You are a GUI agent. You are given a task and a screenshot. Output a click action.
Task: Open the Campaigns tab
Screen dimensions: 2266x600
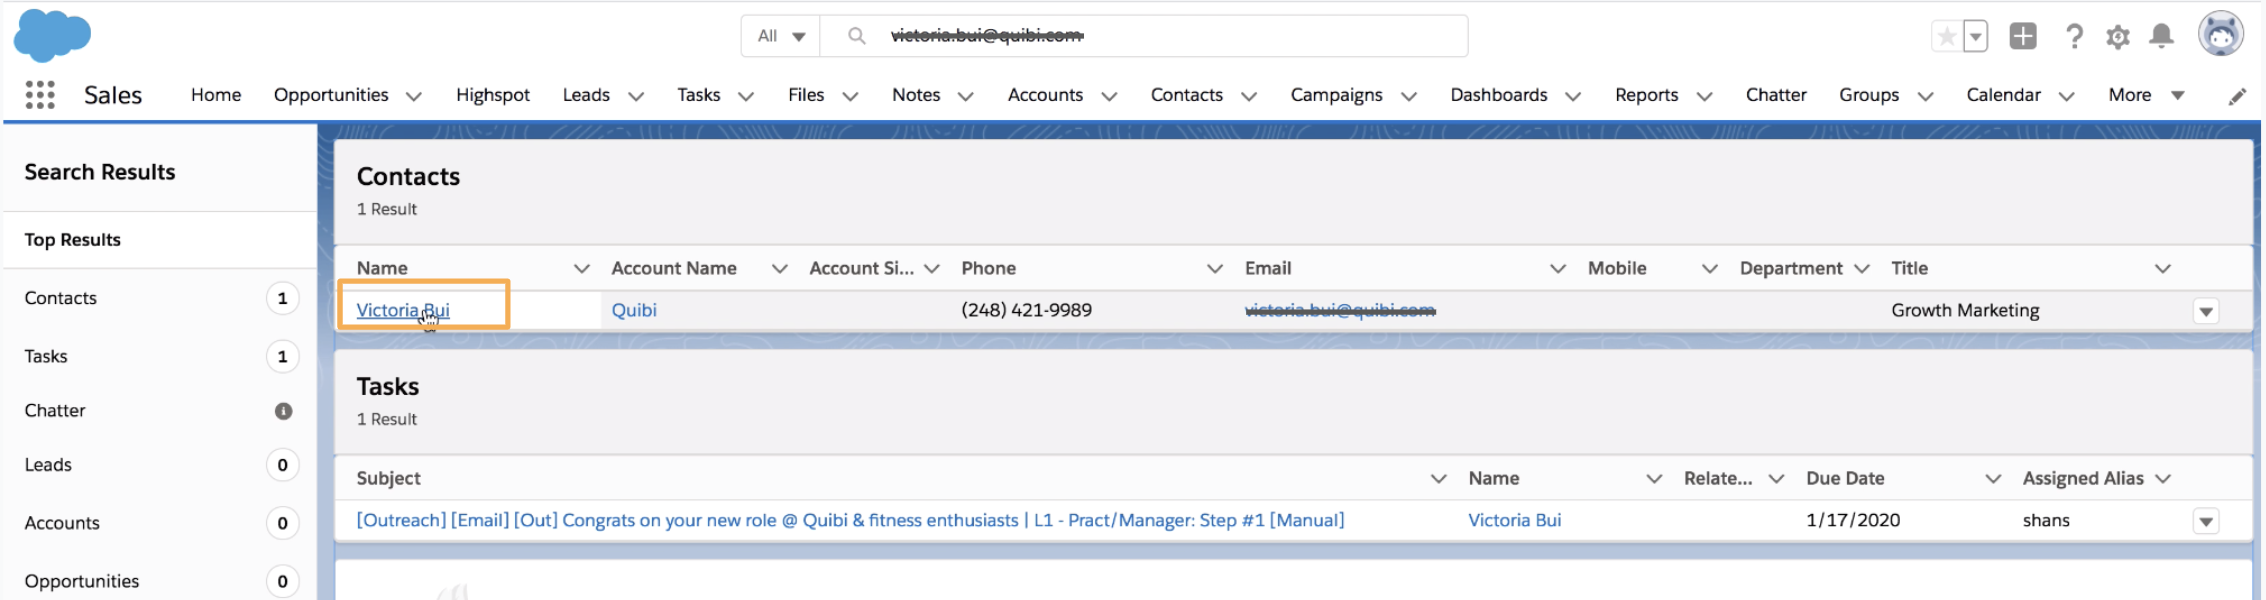coord(1336,95)
